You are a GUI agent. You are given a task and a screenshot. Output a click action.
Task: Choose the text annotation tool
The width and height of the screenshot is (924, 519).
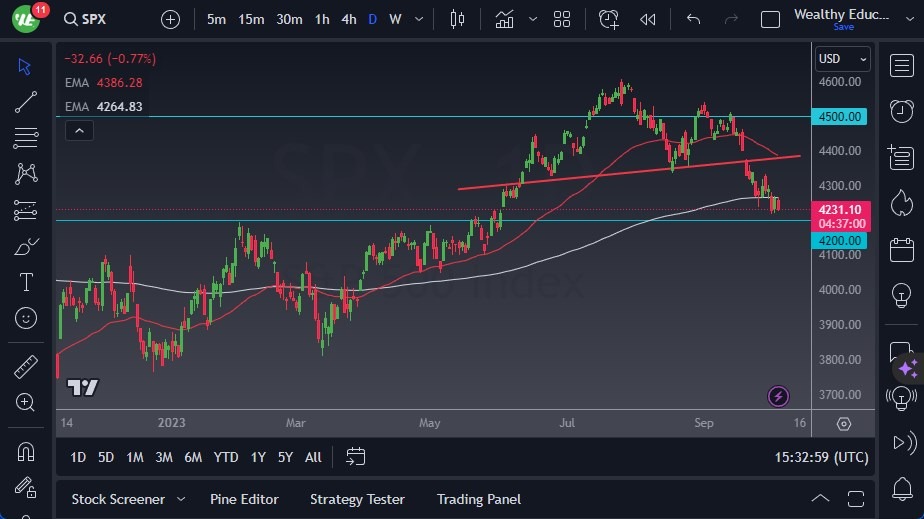[x=26, y=282]
